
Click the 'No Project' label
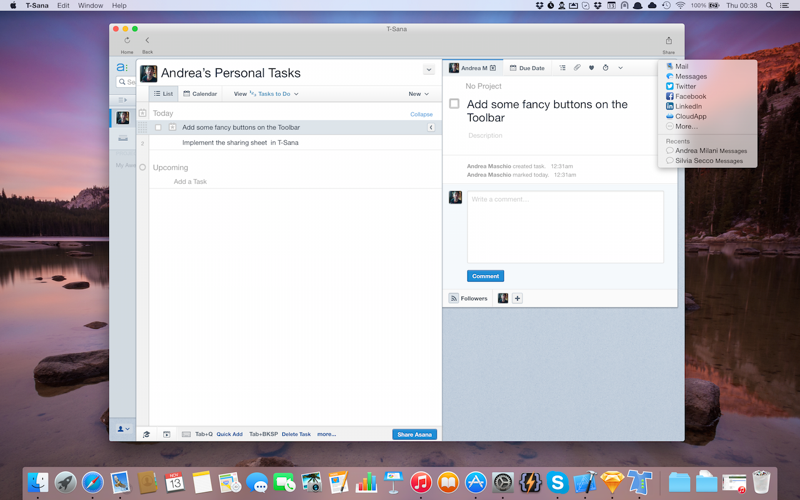[x=483, y=86]
